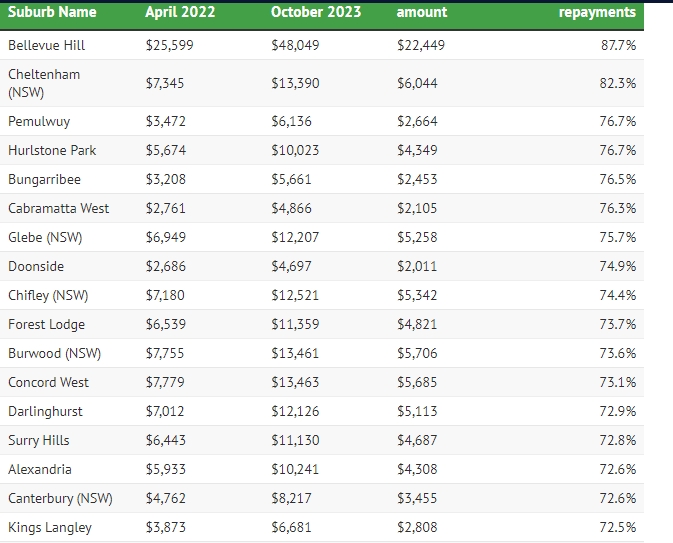Select Cheltenham (NSW) suburb cell

click(x=44, y=83)
